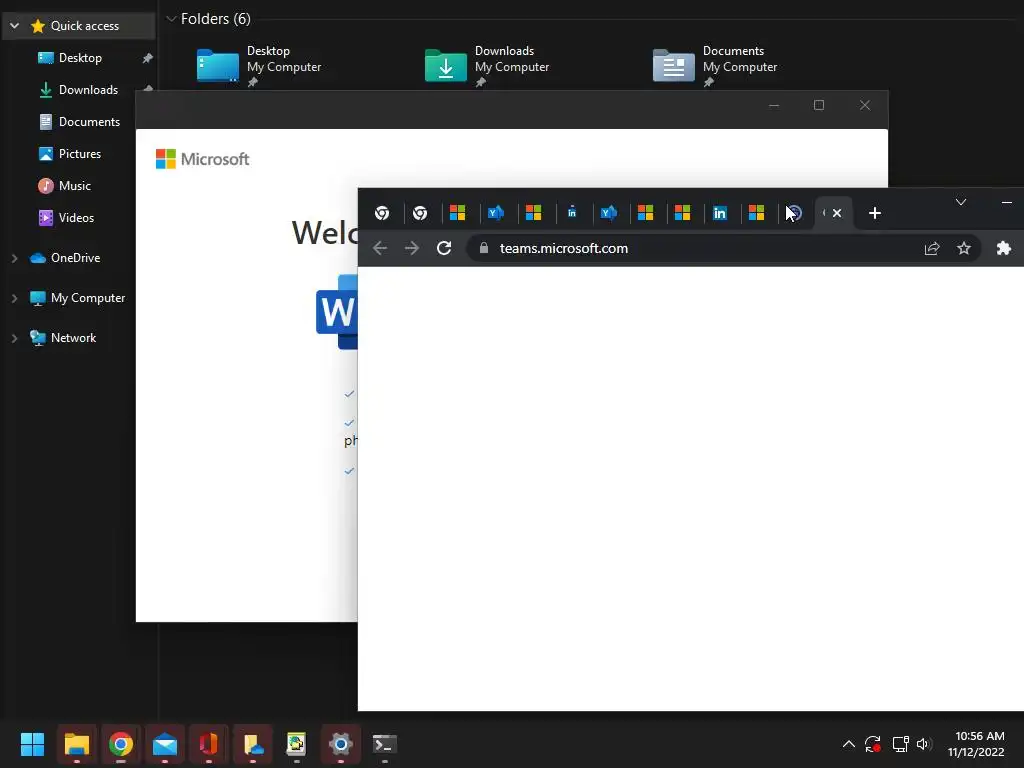This screenshot has height=768, width=1024.
Task: Open the Office app from the taskbar
Action: [x=208, y=744]
